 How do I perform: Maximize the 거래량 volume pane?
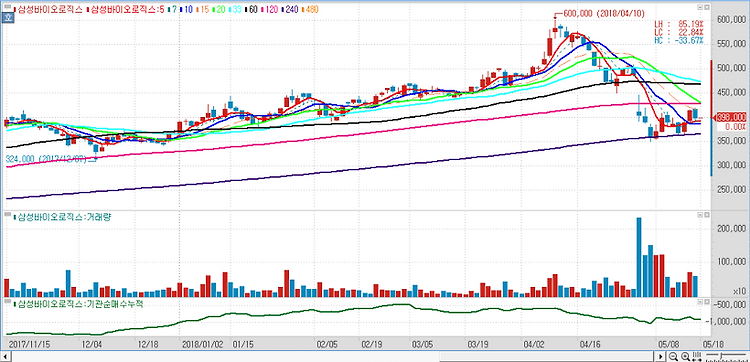[706, 216]
